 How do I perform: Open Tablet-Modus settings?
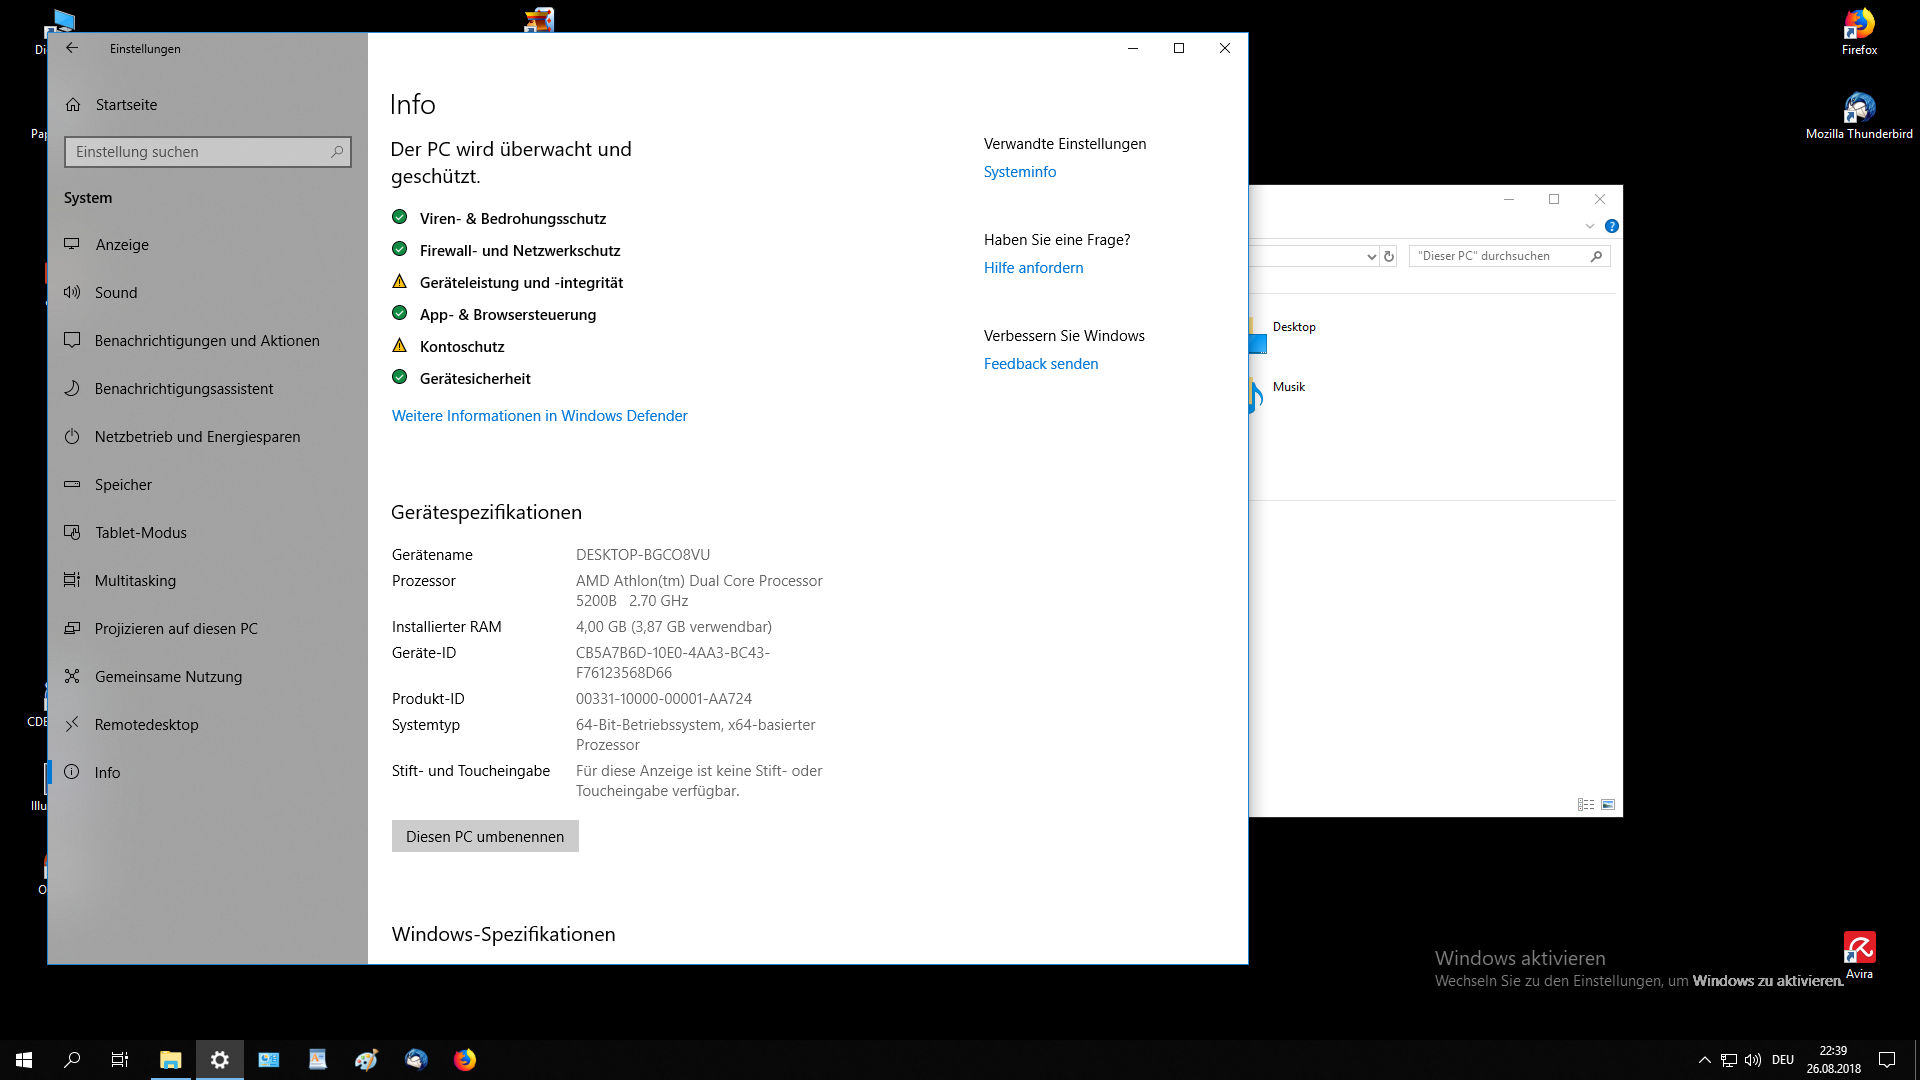coord(140,533)
